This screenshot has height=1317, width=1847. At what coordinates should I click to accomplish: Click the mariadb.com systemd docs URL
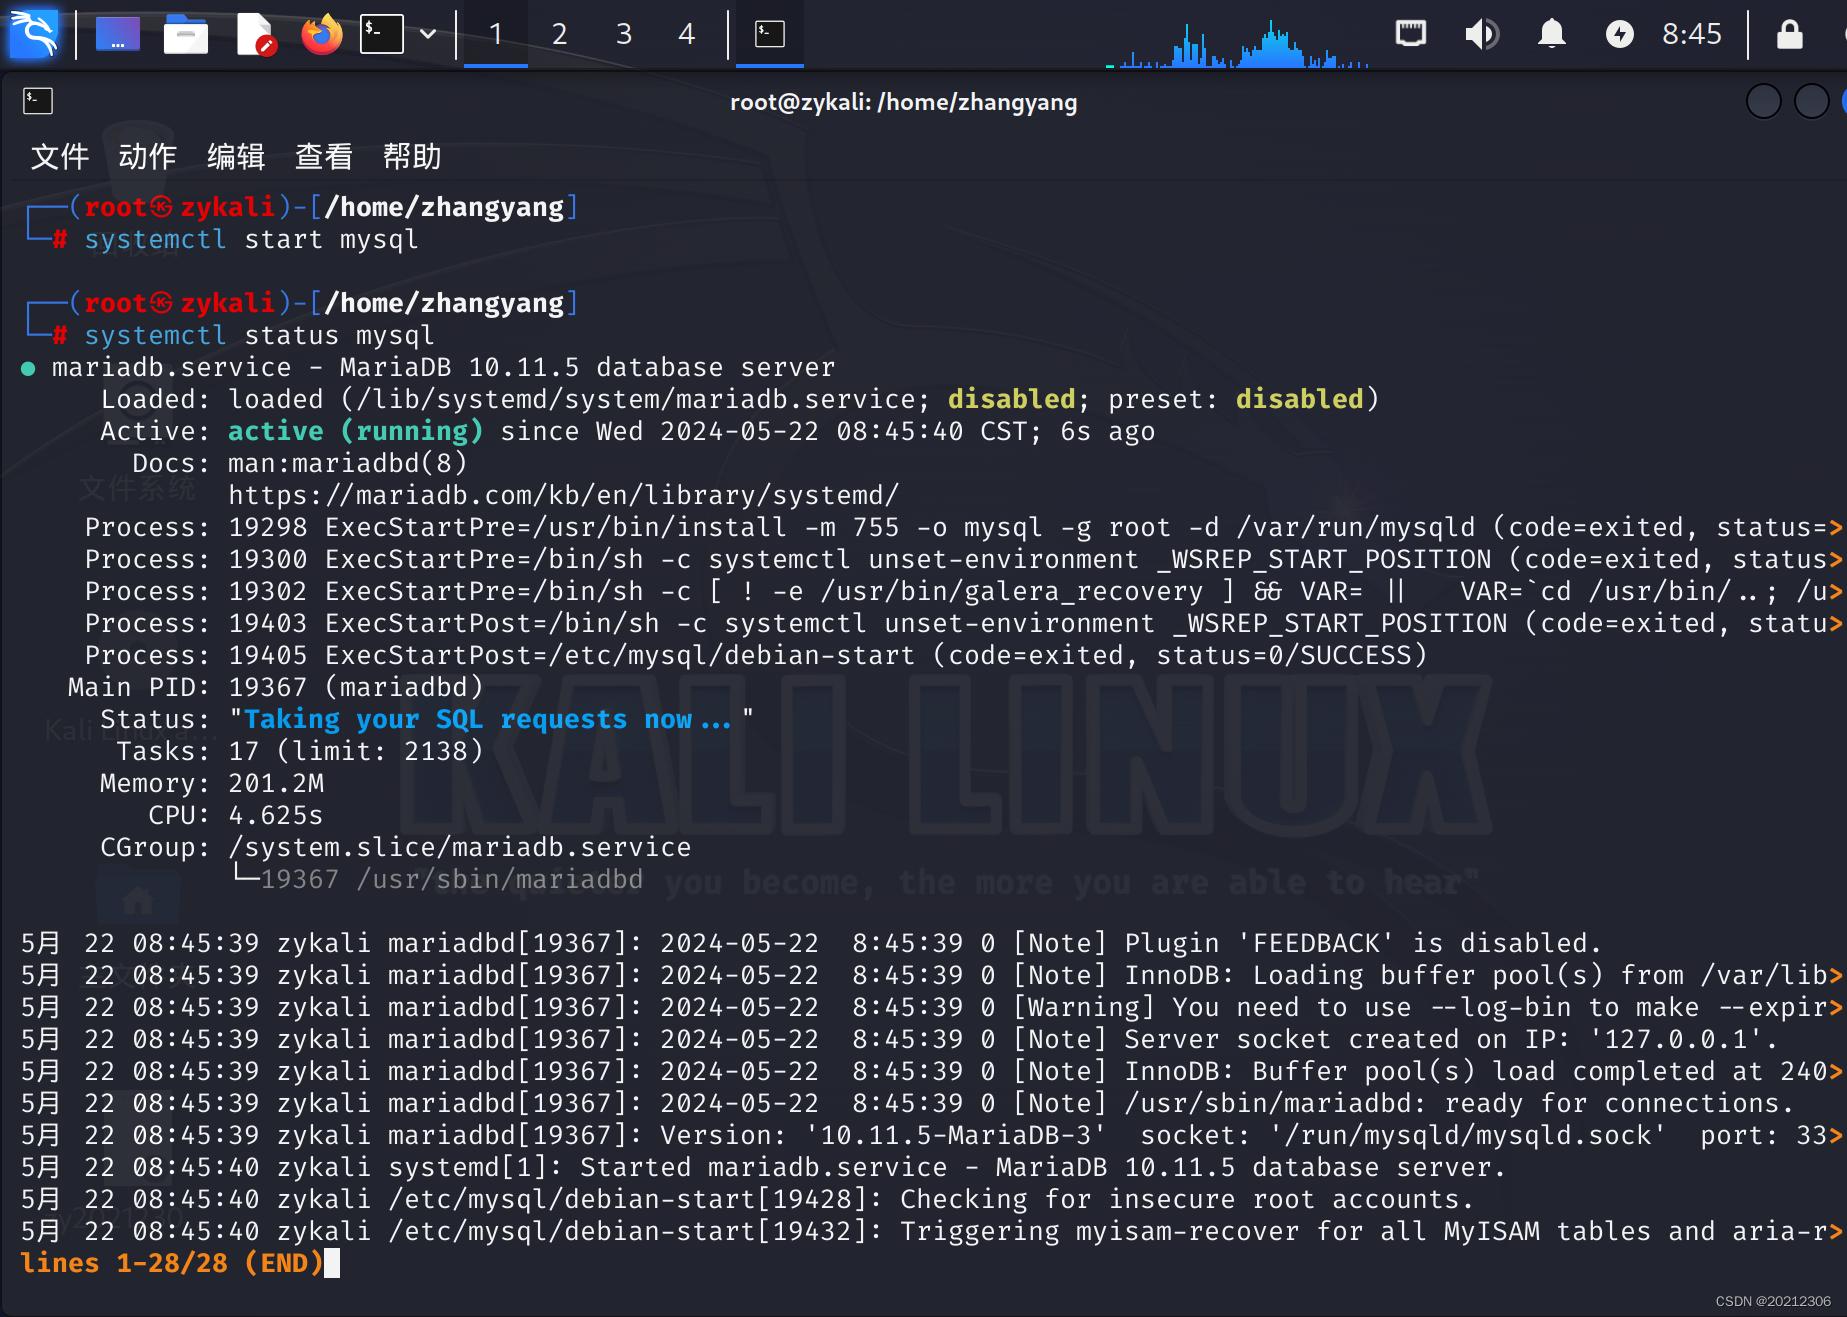(564, 495)
